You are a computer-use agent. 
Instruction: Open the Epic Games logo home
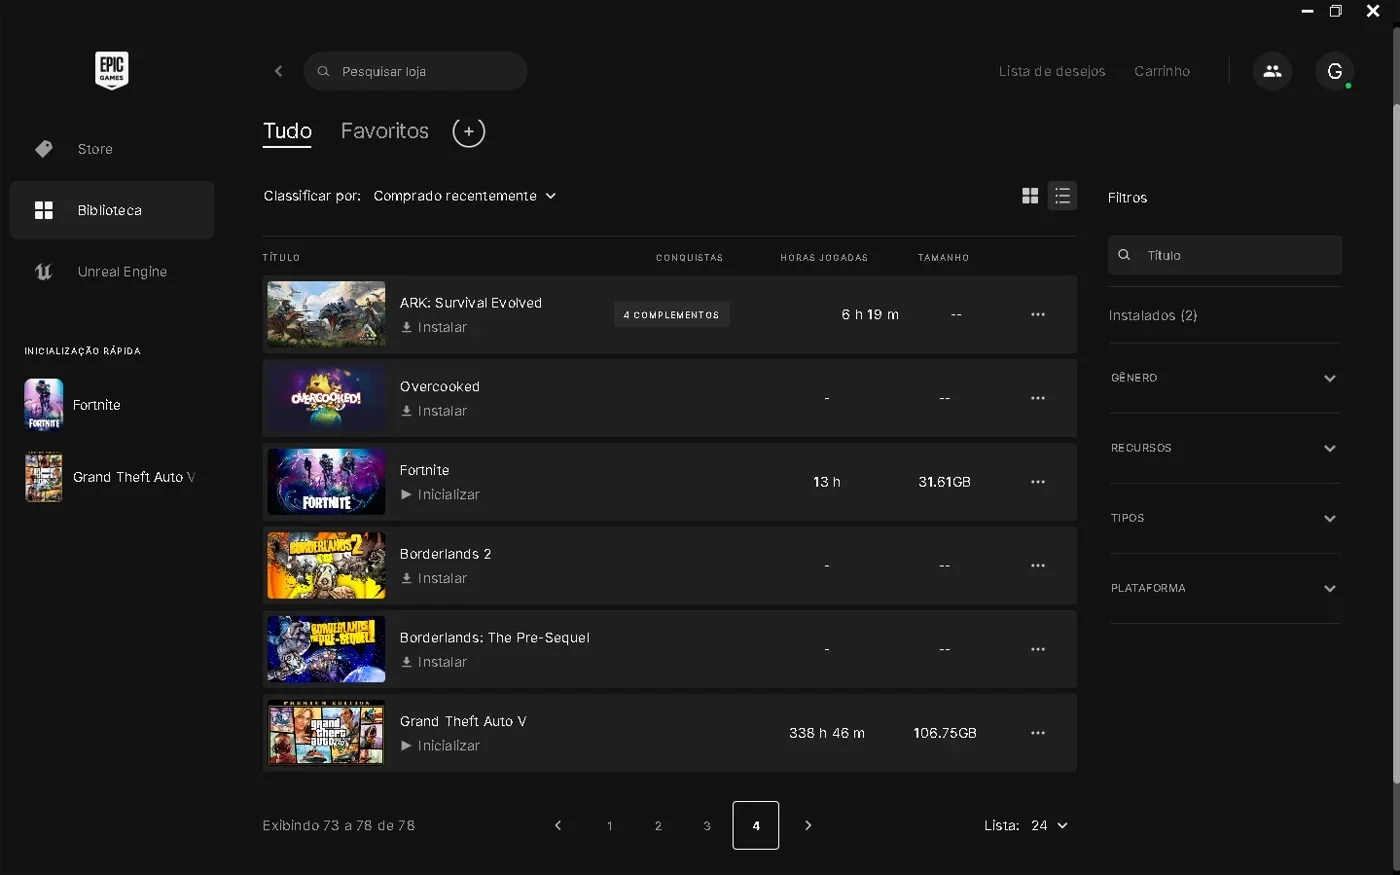click(x=111, y=70)
